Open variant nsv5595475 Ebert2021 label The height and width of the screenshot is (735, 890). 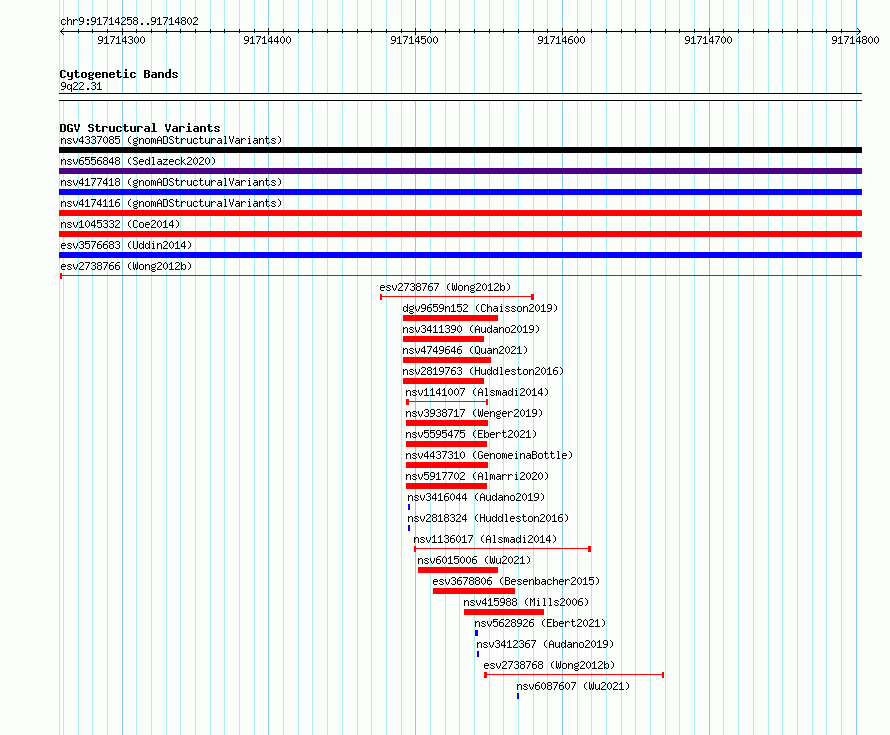click(x=471, y=434)
